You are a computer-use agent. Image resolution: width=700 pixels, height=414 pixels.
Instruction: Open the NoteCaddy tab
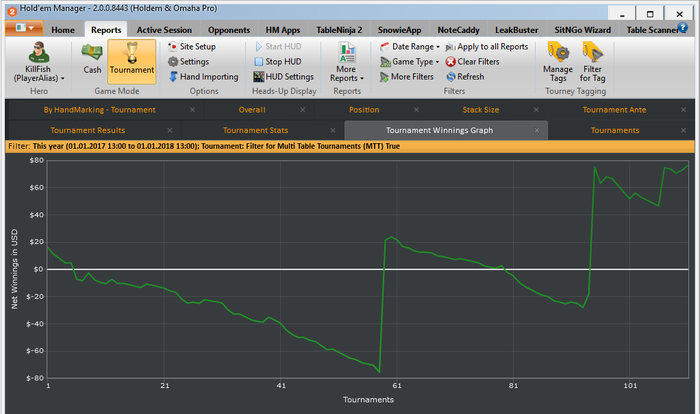tap(458, 30)
